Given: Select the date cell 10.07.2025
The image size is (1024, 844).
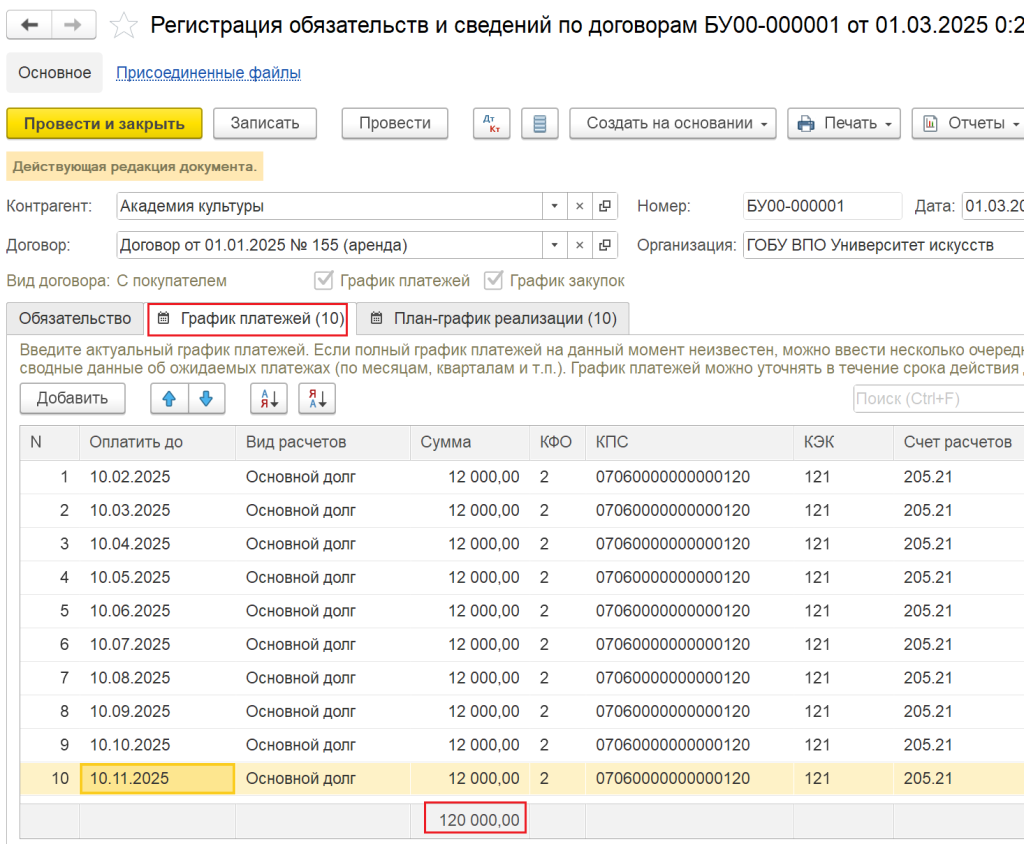Looking at the screenshot, I should tap(157, 645).
